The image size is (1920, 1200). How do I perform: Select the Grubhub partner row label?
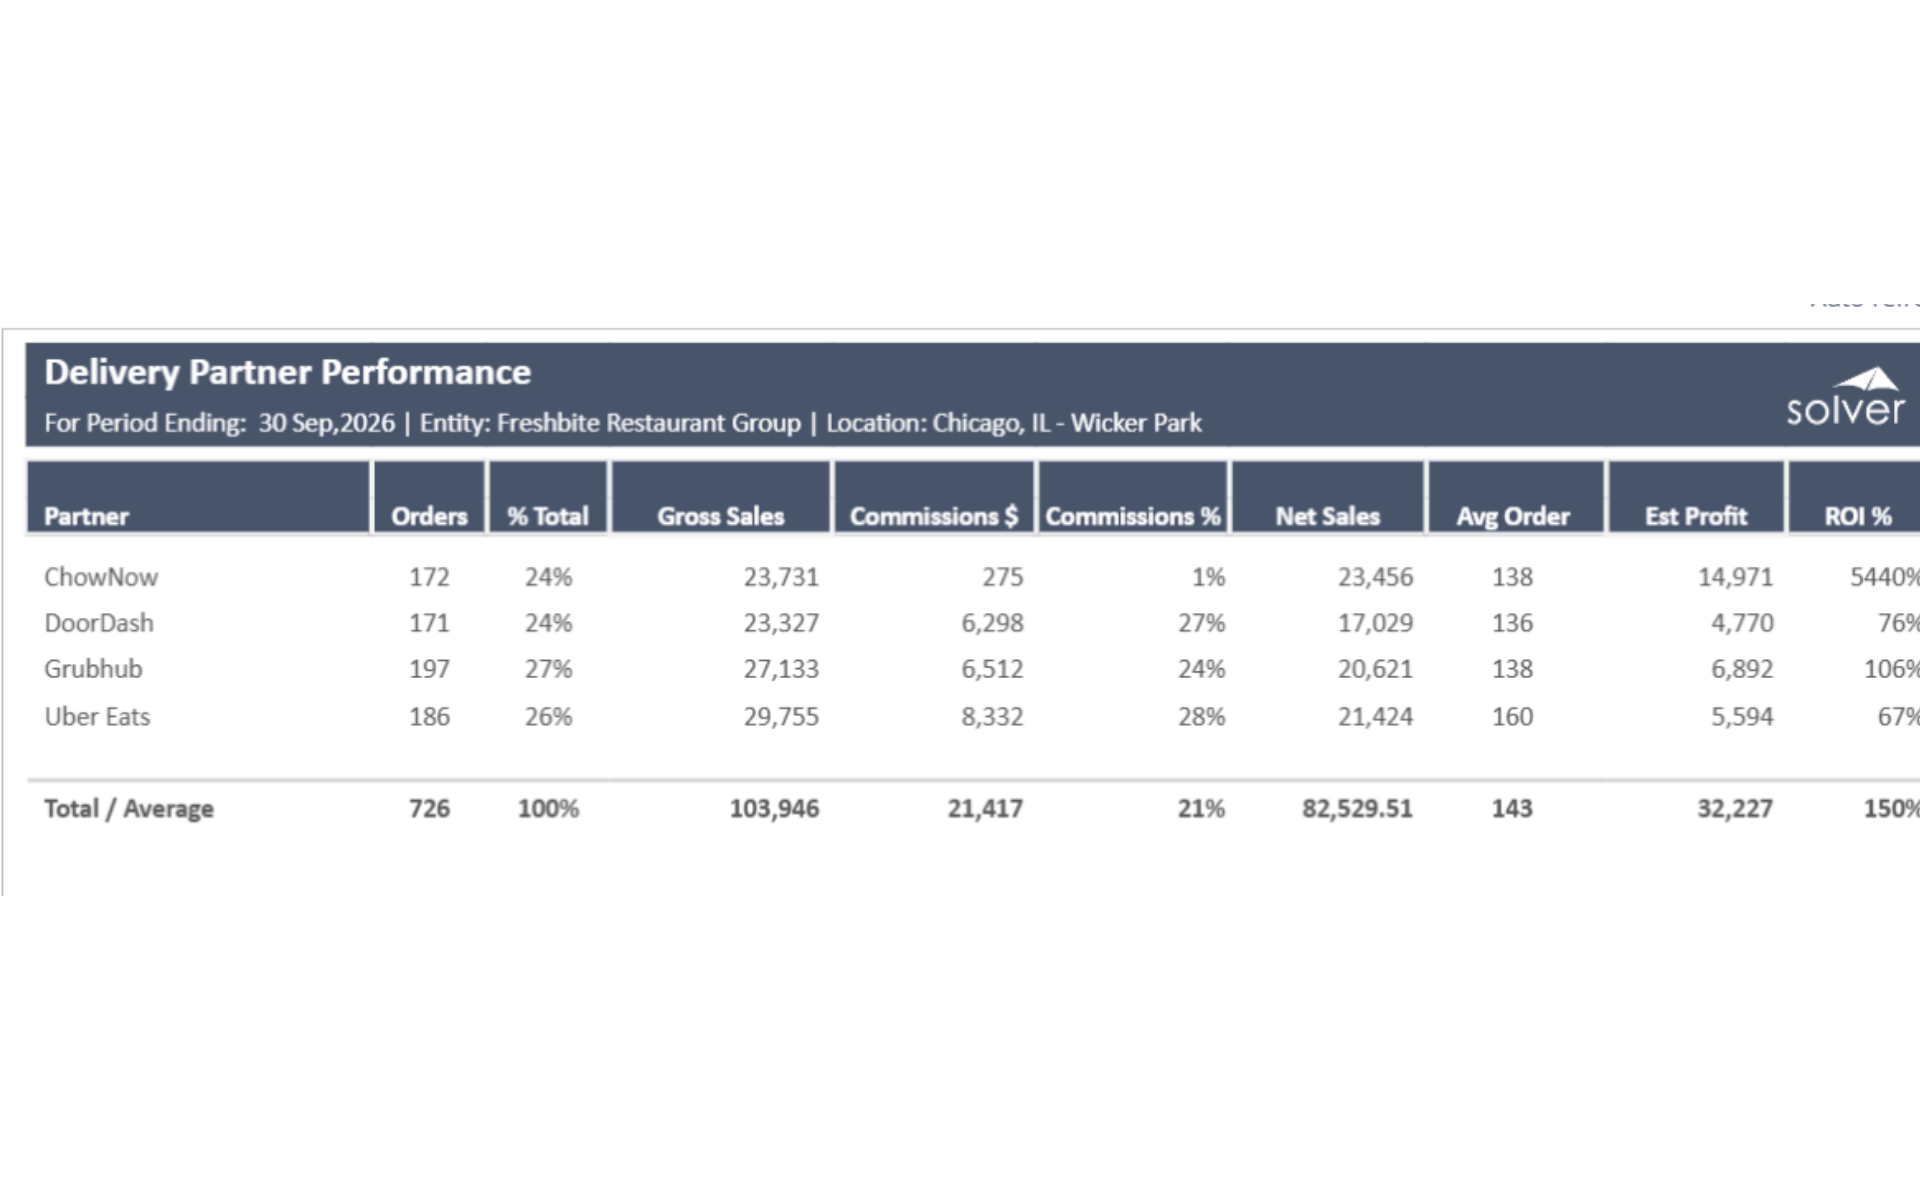click(93, 669)
